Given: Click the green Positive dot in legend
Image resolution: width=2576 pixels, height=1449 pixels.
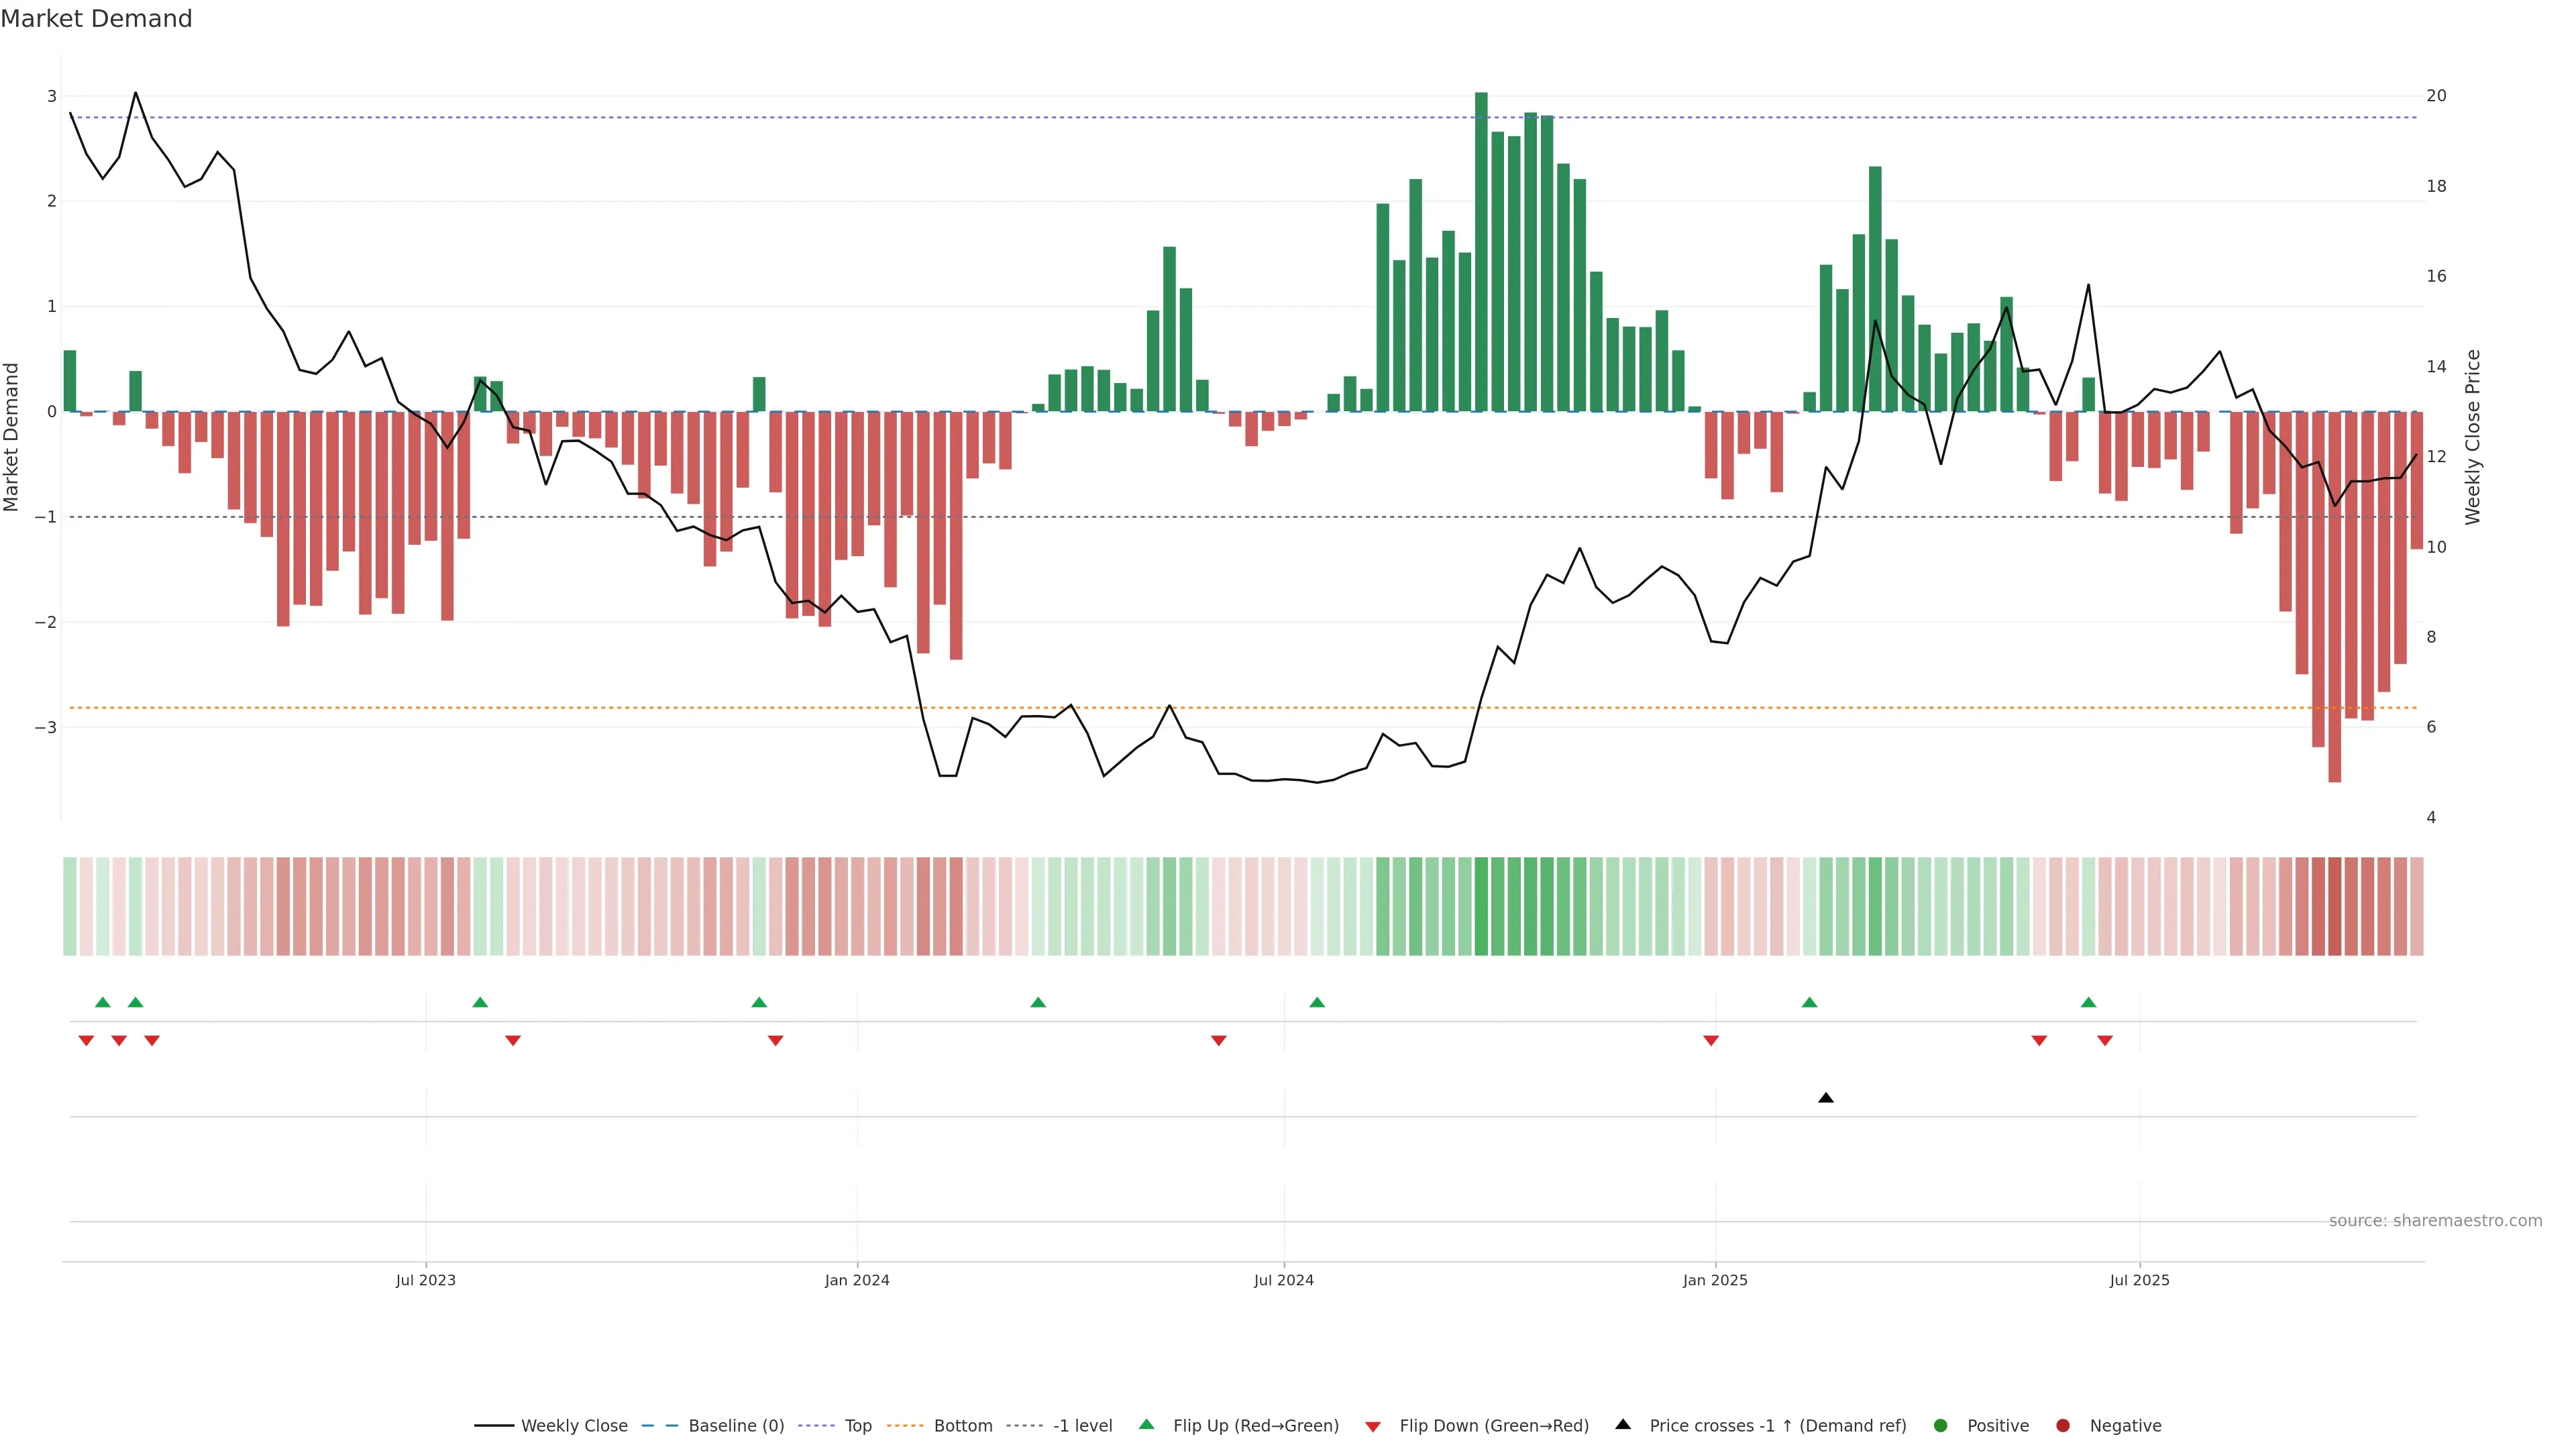Looking at the screenshot, I should tap(1941, 1425).
